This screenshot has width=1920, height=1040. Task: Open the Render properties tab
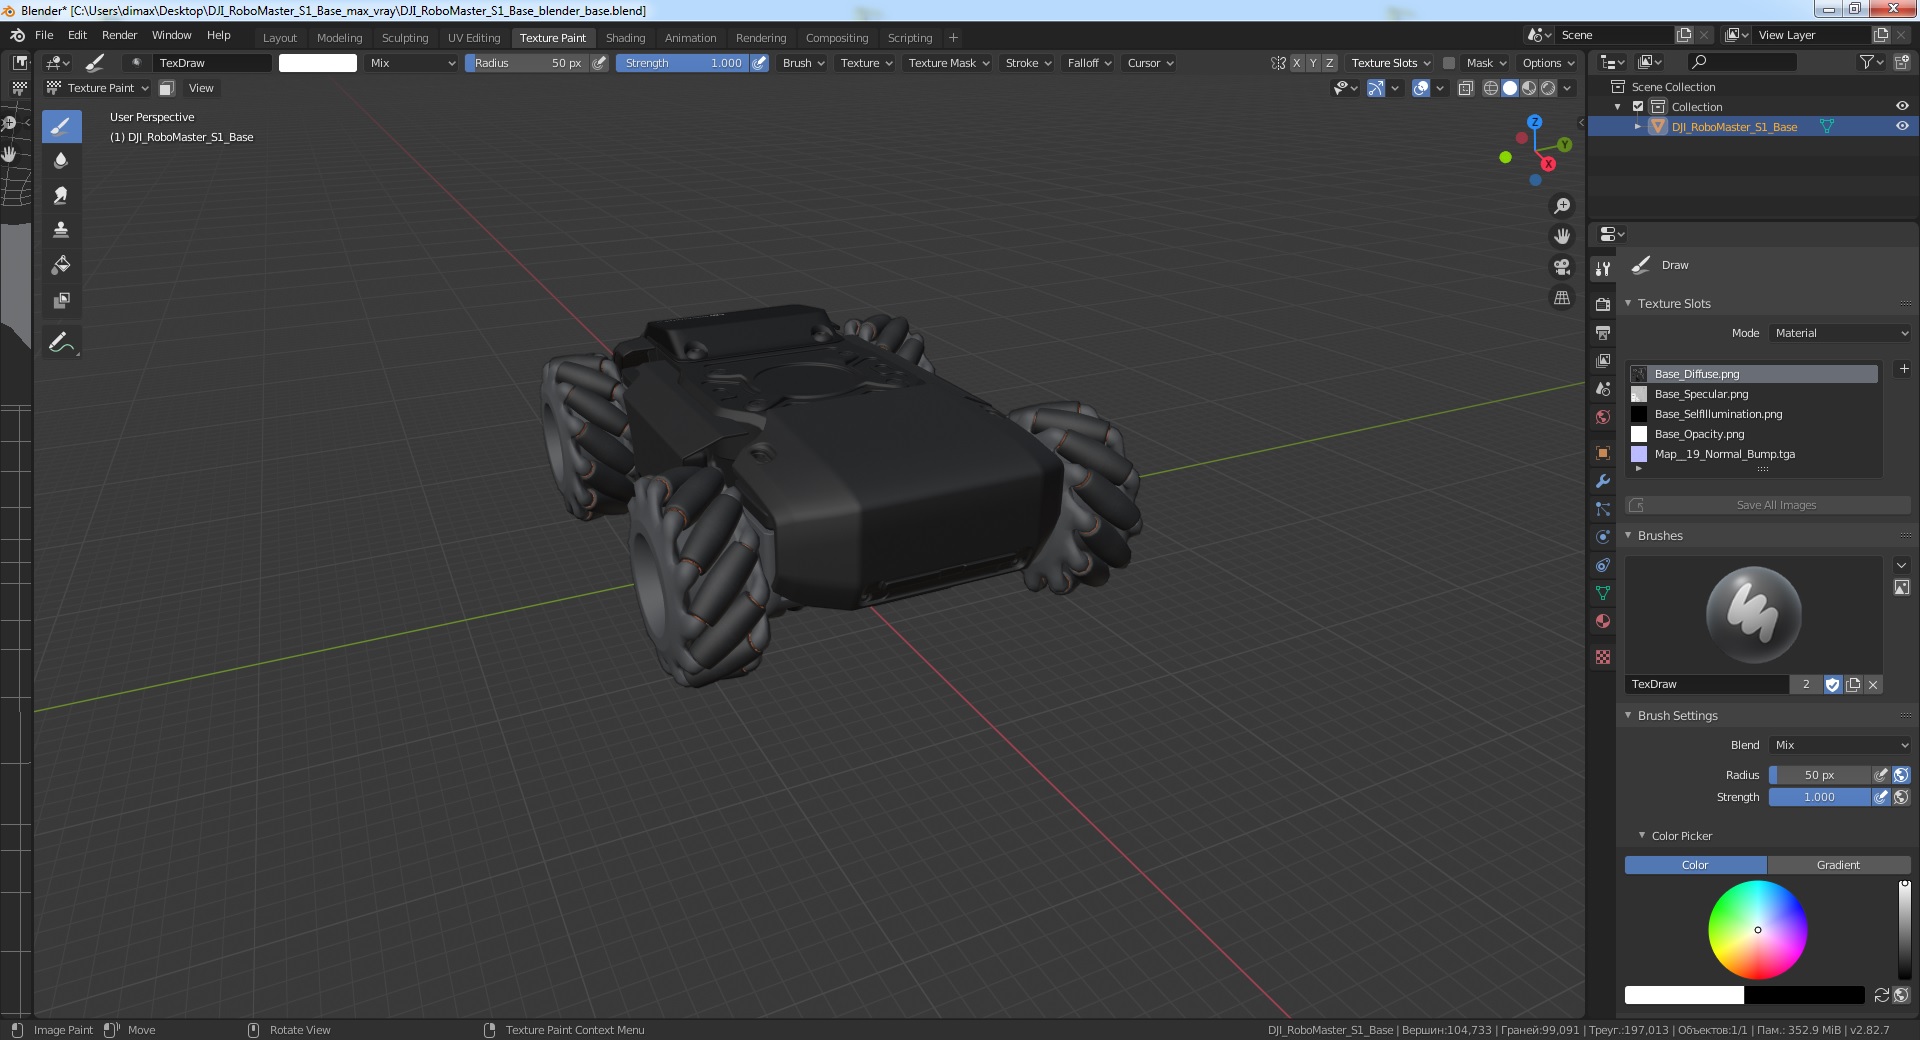[1603, 304]
